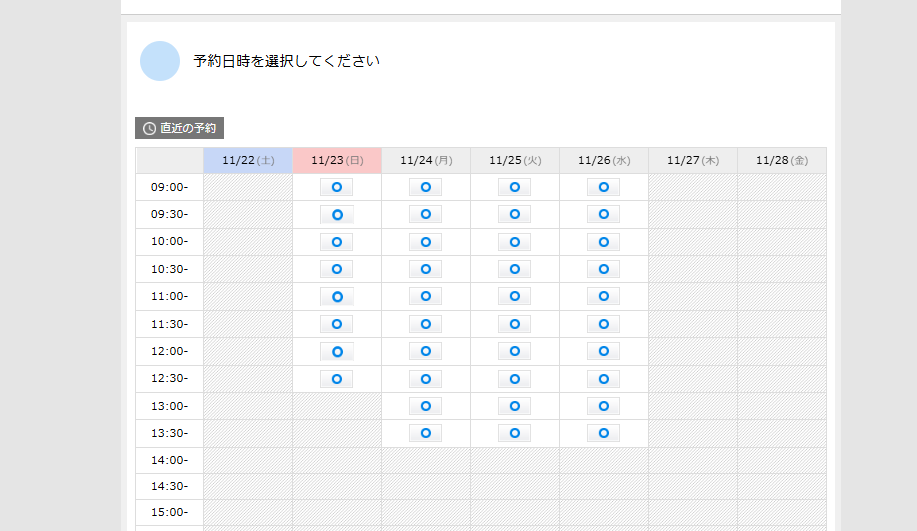
Task: Click the 11/22 (土) column header
Action: click(x=248, y=160)
